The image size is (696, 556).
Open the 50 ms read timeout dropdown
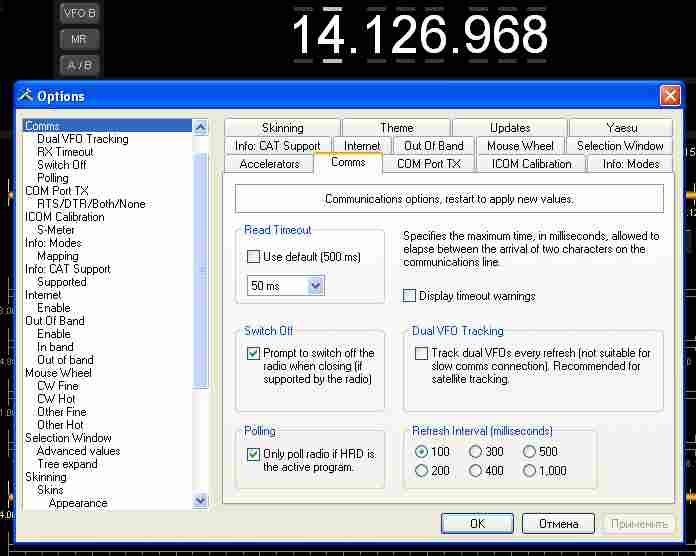(315, 286)
